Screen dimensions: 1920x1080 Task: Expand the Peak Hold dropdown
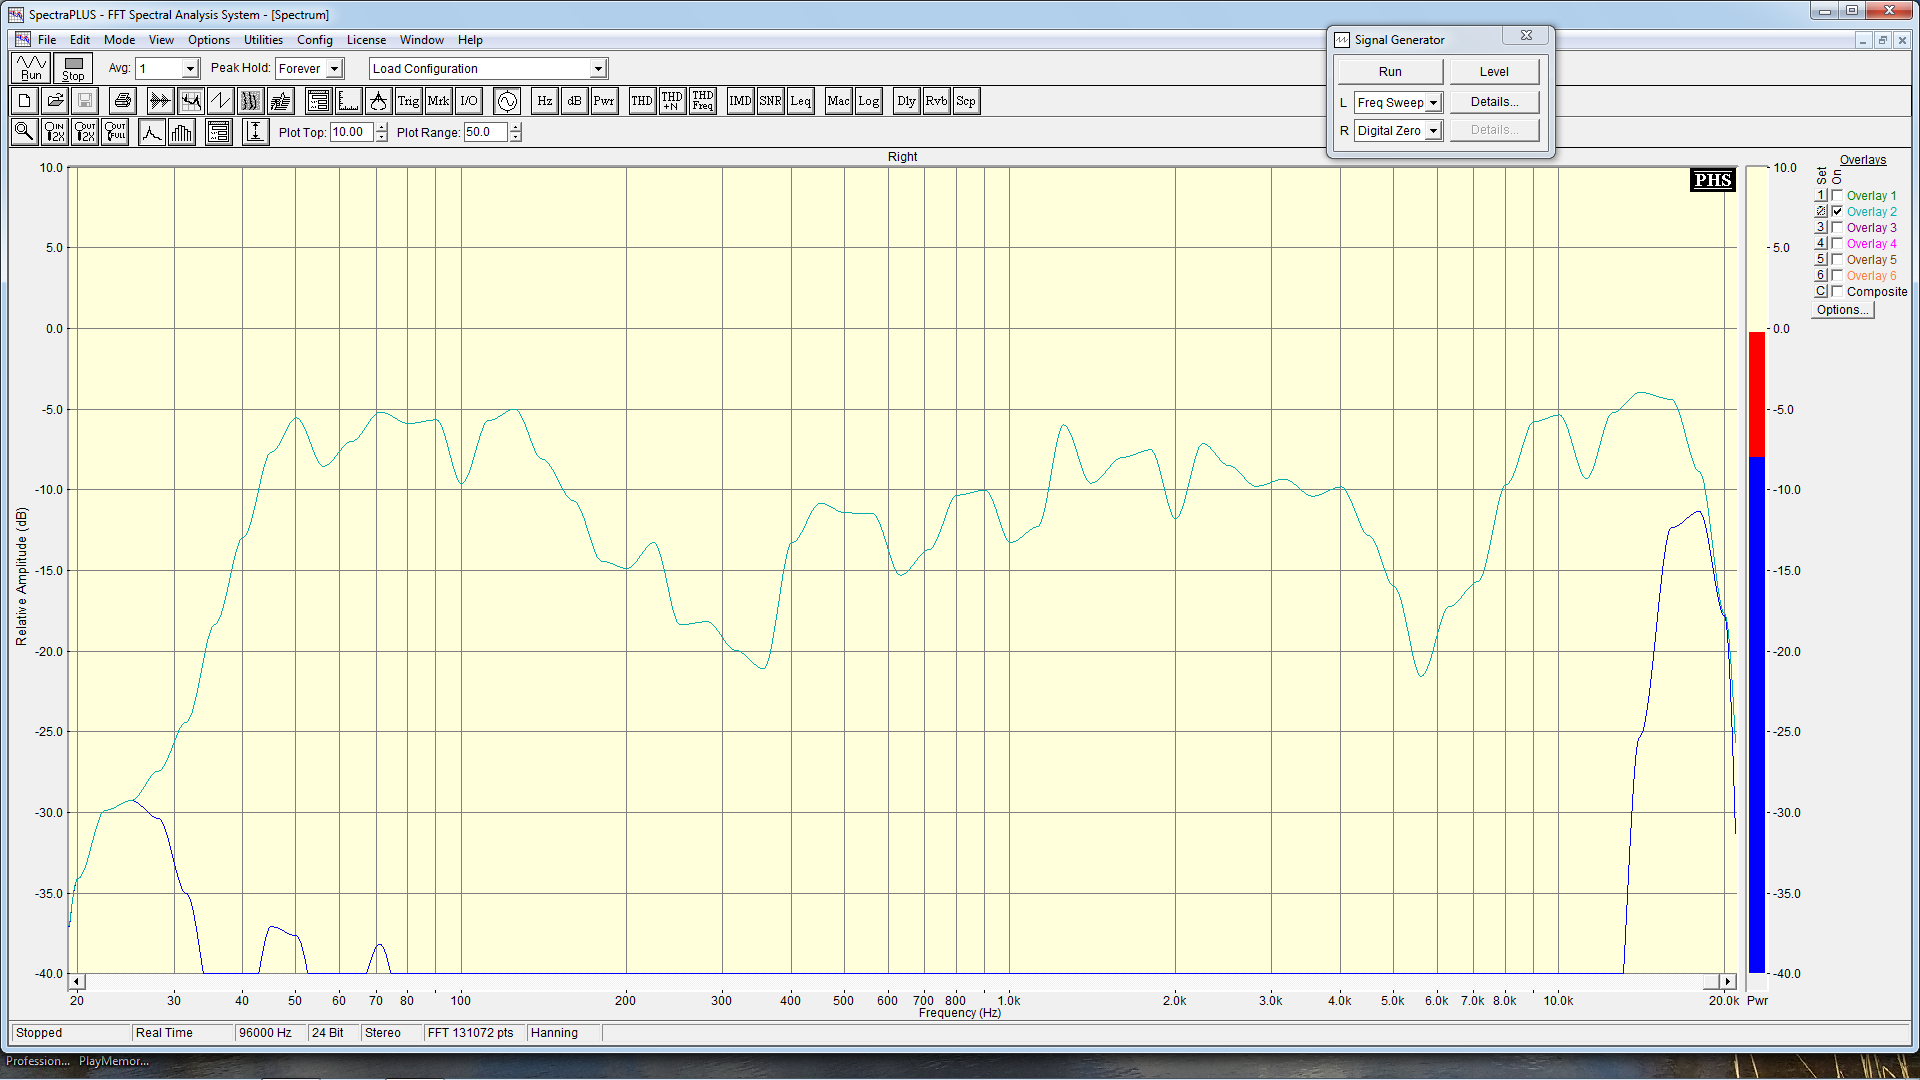pyautogui.click(x=335, y=69)
